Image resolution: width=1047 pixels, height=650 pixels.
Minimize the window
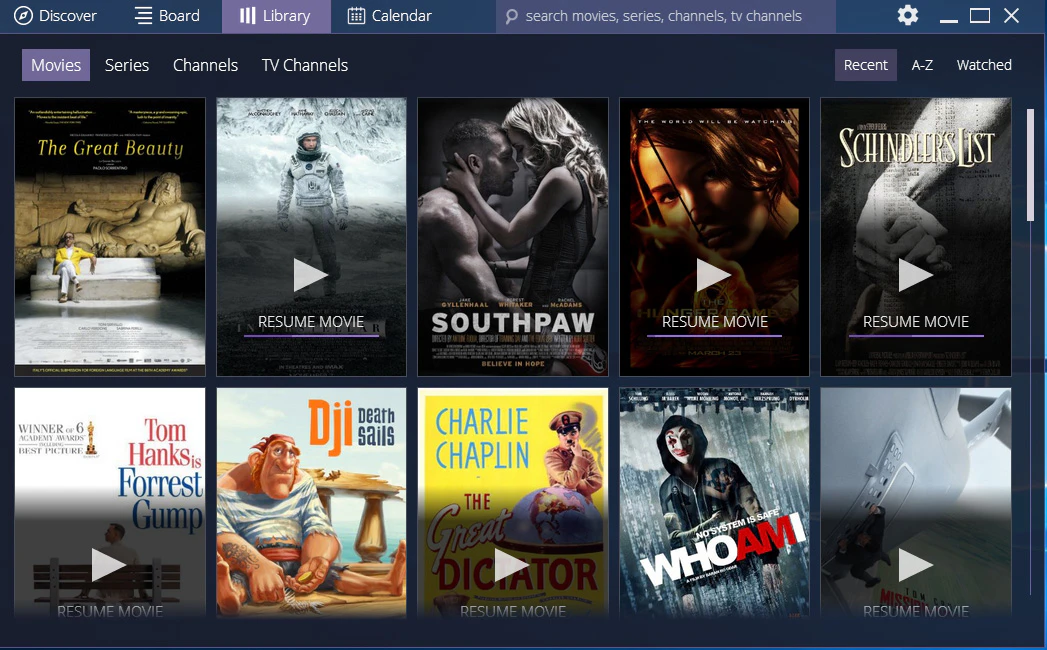click(948, 21)
